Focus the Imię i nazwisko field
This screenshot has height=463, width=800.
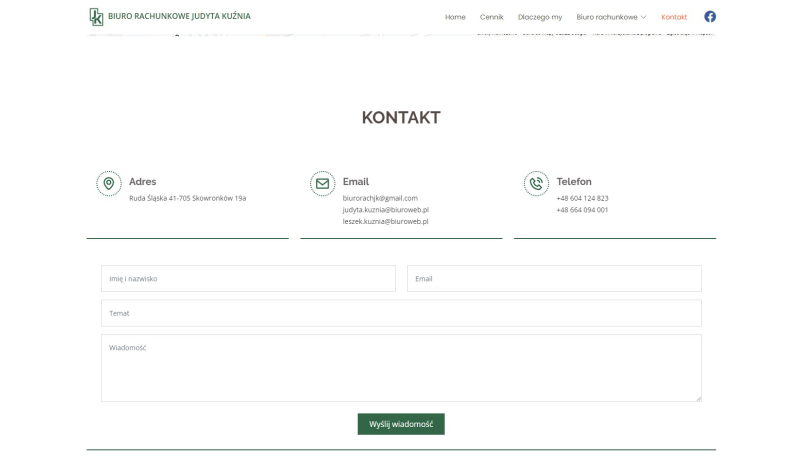(248, 279)
